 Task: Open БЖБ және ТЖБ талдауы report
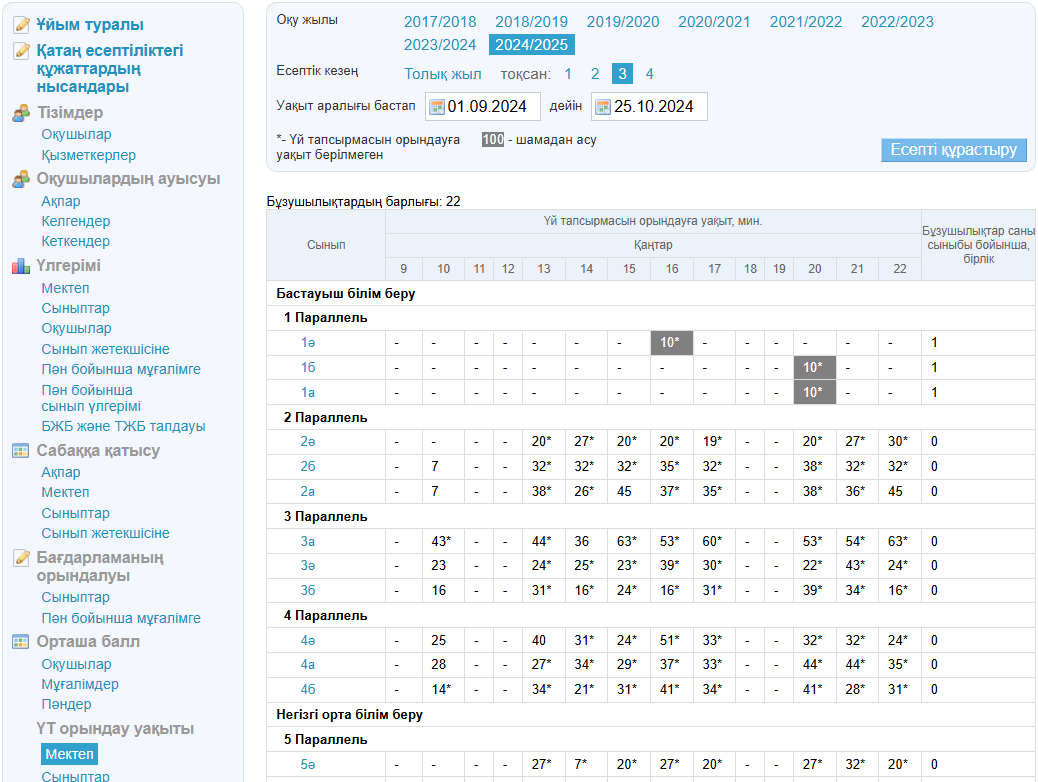click(123, 426)
